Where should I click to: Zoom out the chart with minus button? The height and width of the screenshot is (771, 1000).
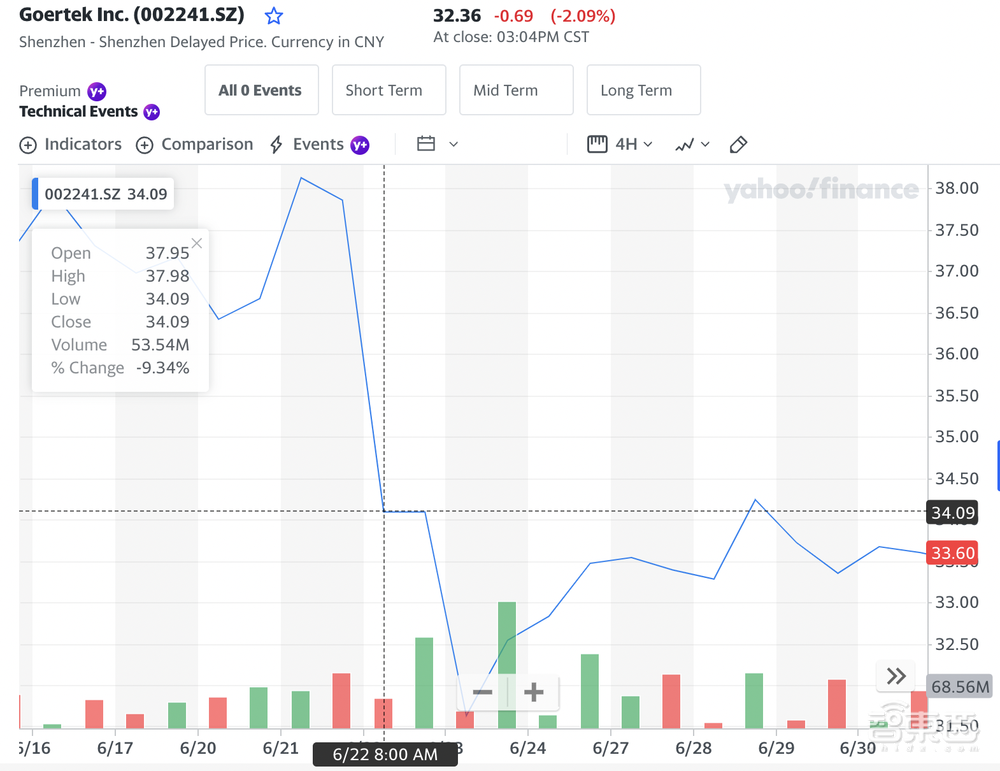483,692
